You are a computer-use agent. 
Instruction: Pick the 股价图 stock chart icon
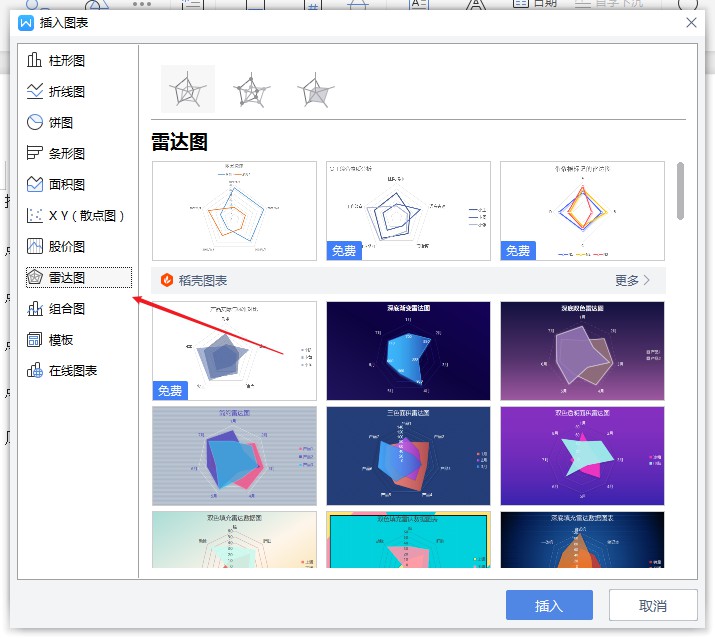click(34, 246)
